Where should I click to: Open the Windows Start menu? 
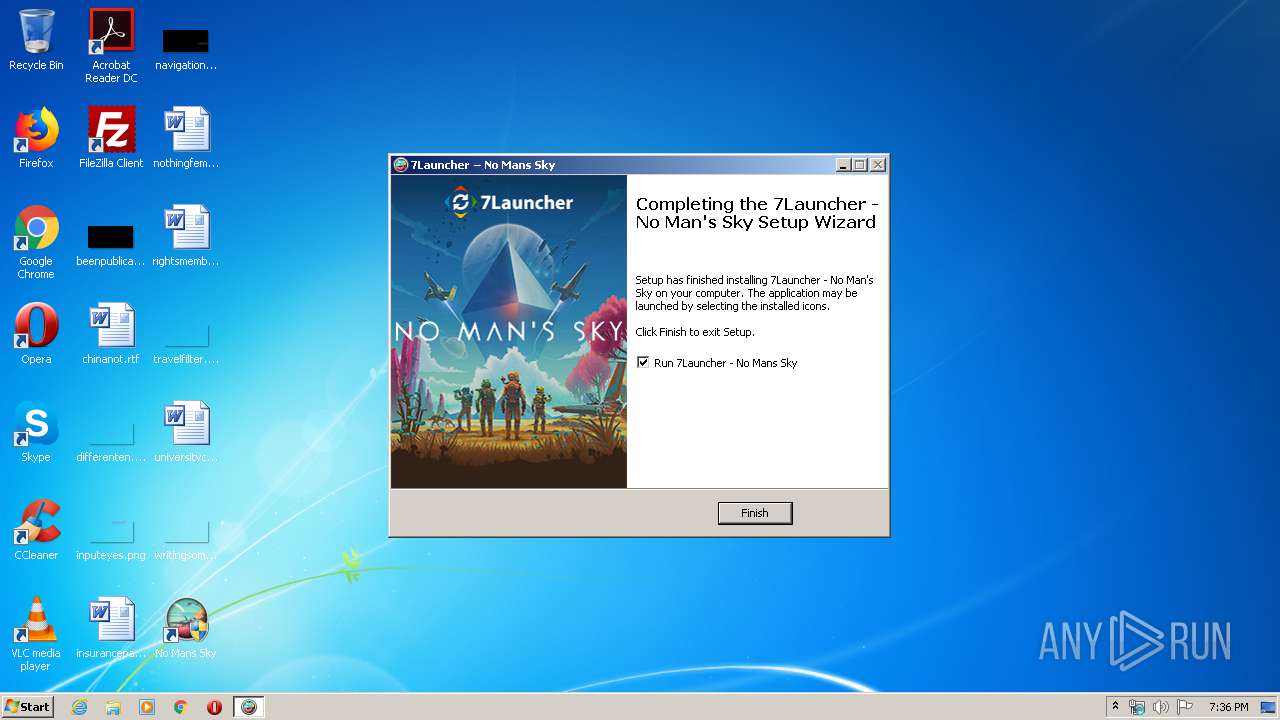(28, 706)
